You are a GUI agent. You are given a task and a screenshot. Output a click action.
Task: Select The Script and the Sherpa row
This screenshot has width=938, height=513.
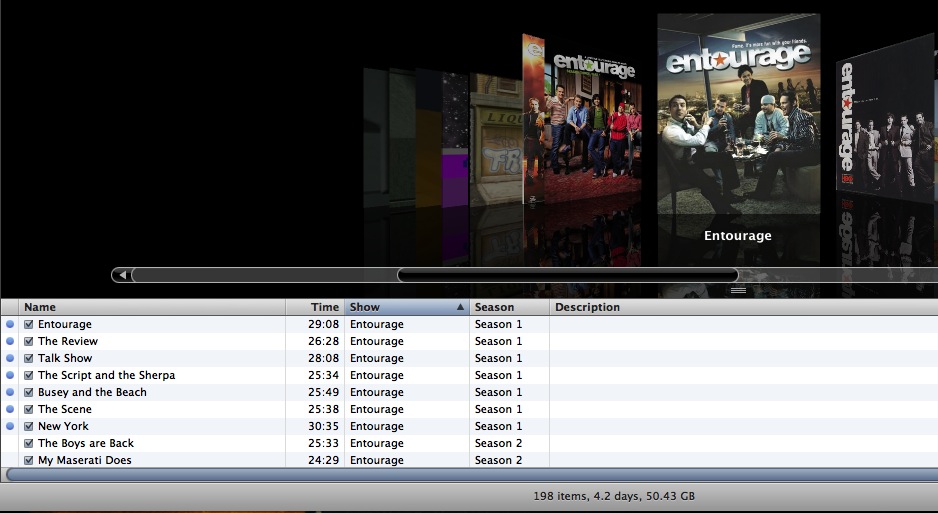pyautogui.click(x=106, y=375)
